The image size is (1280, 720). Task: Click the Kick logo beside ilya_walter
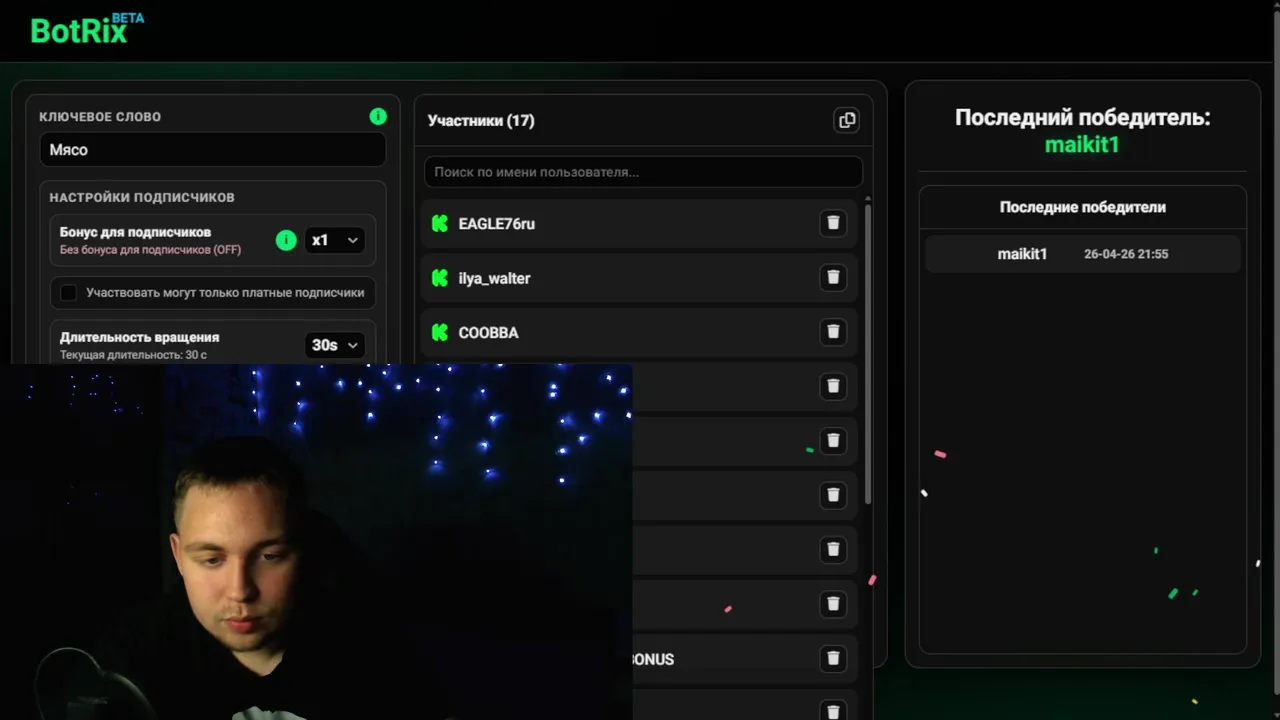point(439,278)
